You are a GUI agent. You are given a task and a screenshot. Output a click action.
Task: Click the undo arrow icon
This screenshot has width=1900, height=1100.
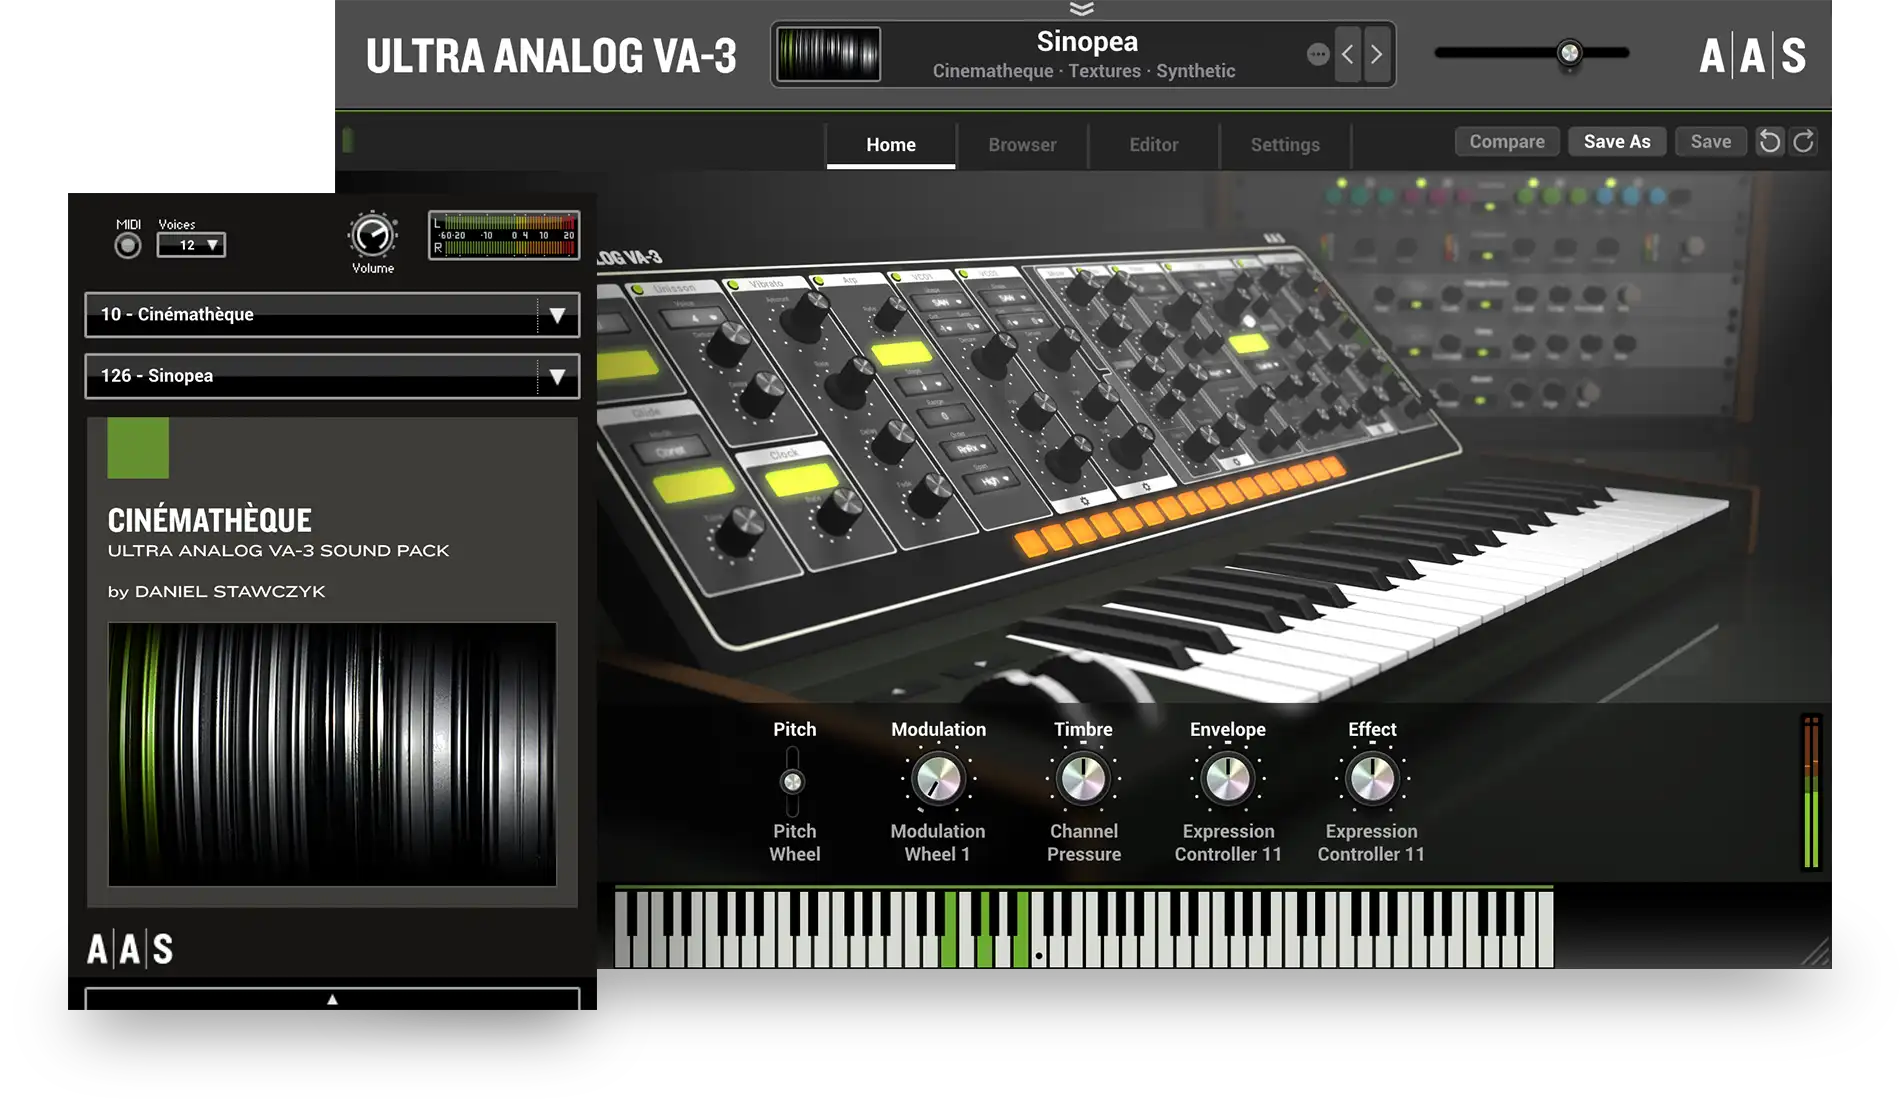pos(1769,142)
